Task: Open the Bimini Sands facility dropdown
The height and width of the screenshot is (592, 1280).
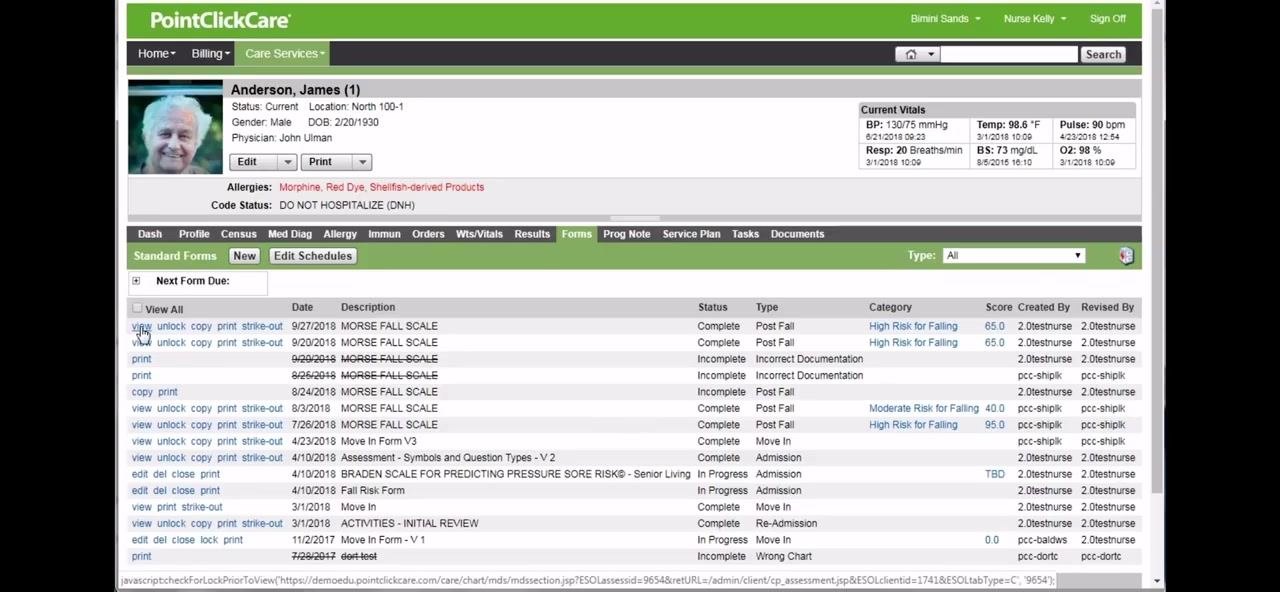Action: point(945,19)
